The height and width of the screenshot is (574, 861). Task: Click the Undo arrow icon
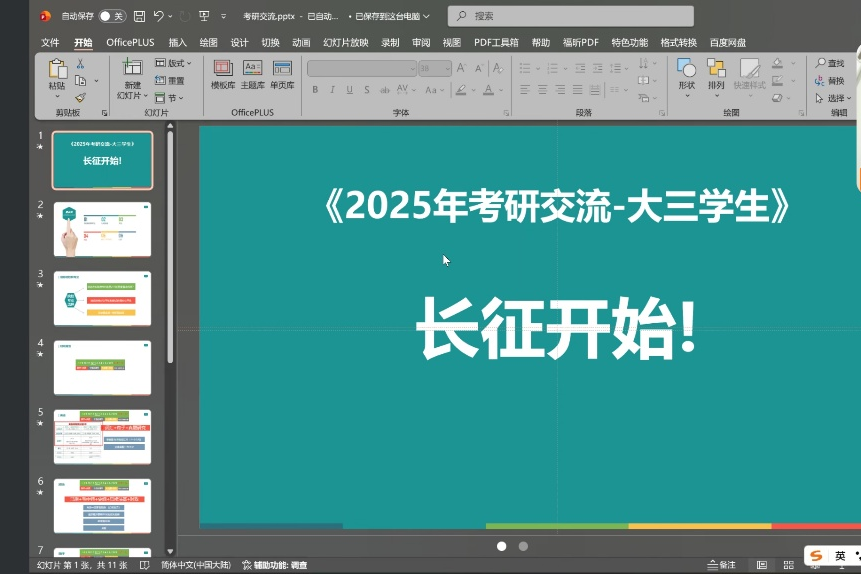[159, 16]
